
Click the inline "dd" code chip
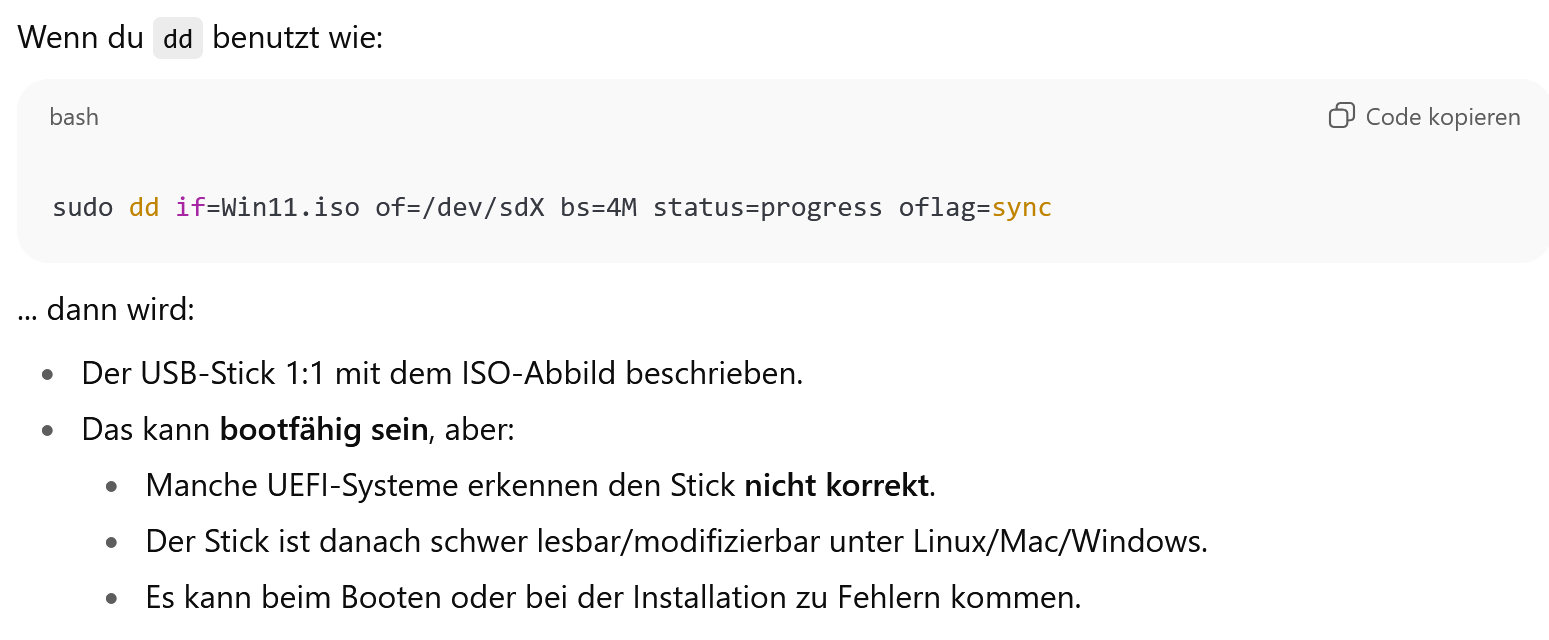(178, 40)
